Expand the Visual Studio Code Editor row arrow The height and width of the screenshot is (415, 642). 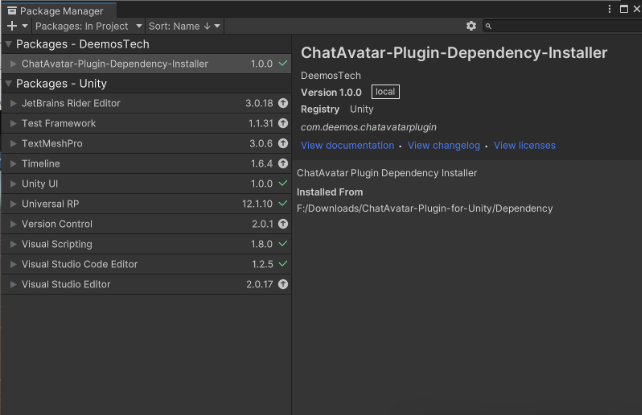pyautogui.click(x=13, y=264)
